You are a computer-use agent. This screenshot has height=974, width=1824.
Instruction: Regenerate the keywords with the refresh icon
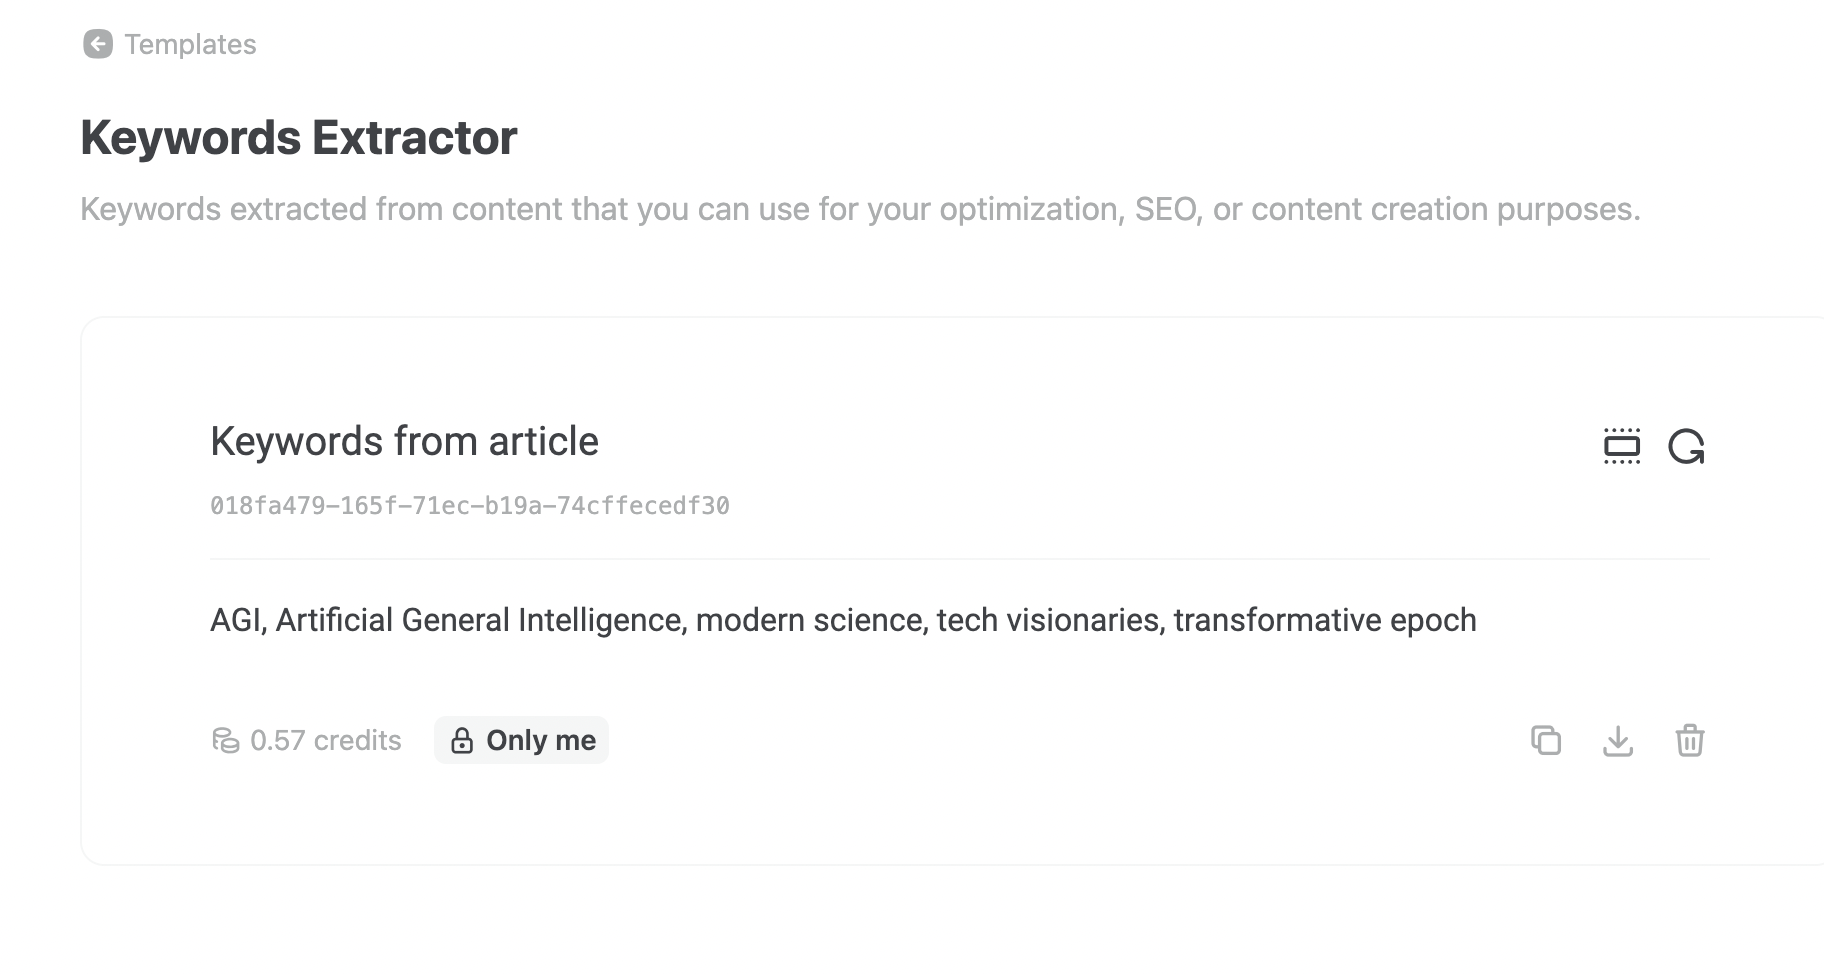click(x=1686, y=446)
